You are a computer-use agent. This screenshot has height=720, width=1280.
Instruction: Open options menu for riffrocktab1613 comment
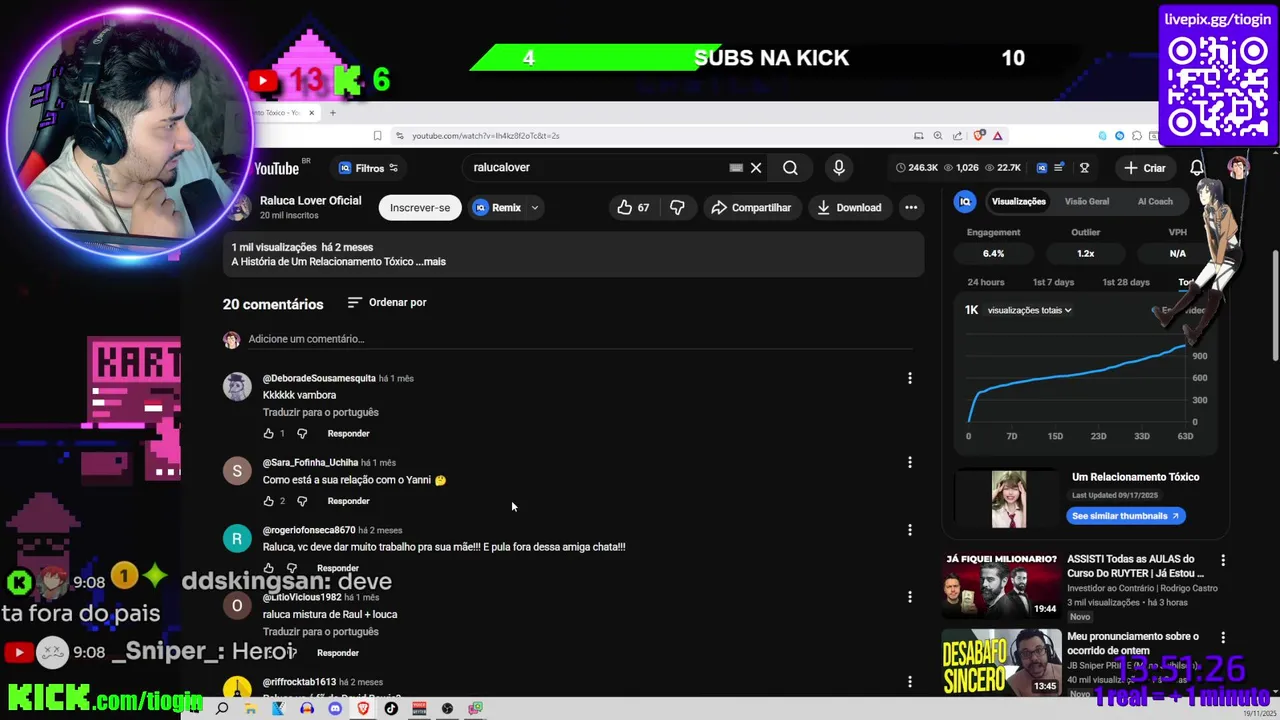(909, 682)
